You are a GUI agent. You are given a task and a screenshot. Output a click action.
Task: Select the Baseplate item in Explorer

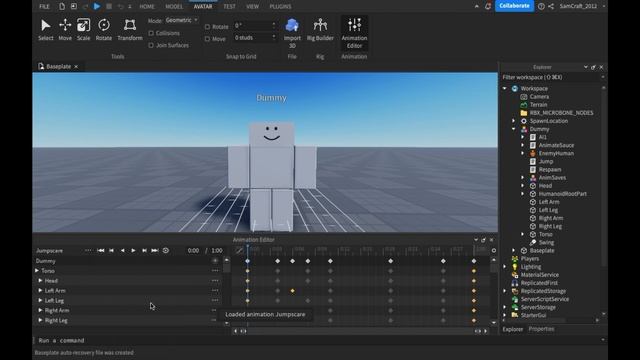542,251
